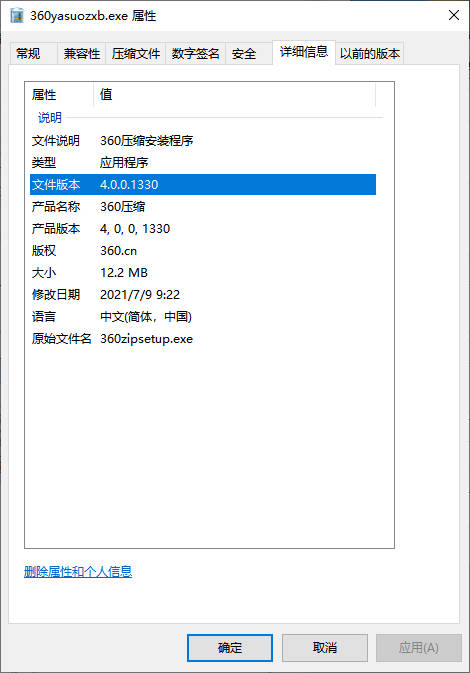Click the 360yasuozxb.exe title bar icon
Screen dimensions: 470x673
coord(17,16)
